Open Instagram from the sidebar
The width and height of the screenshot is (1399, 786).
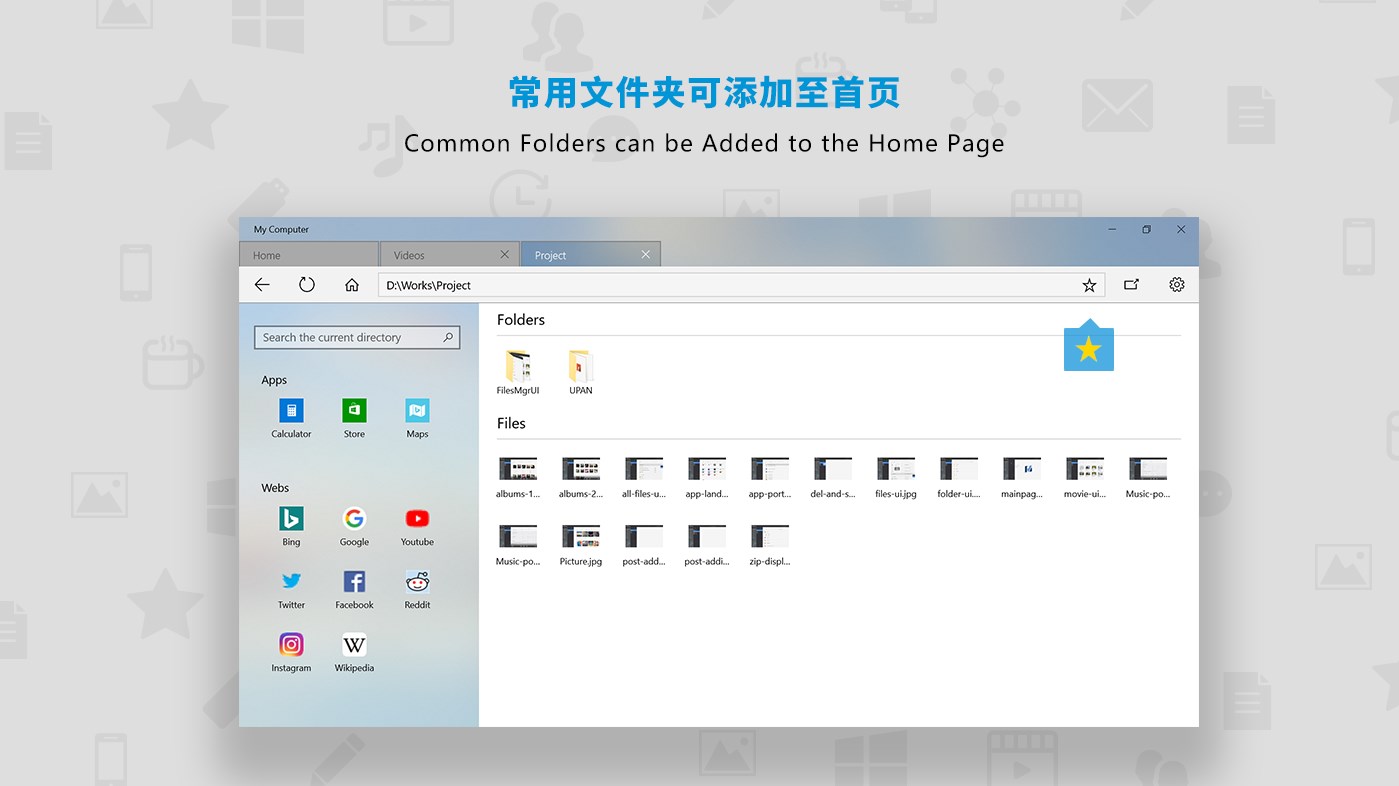[x=291, y=644]
